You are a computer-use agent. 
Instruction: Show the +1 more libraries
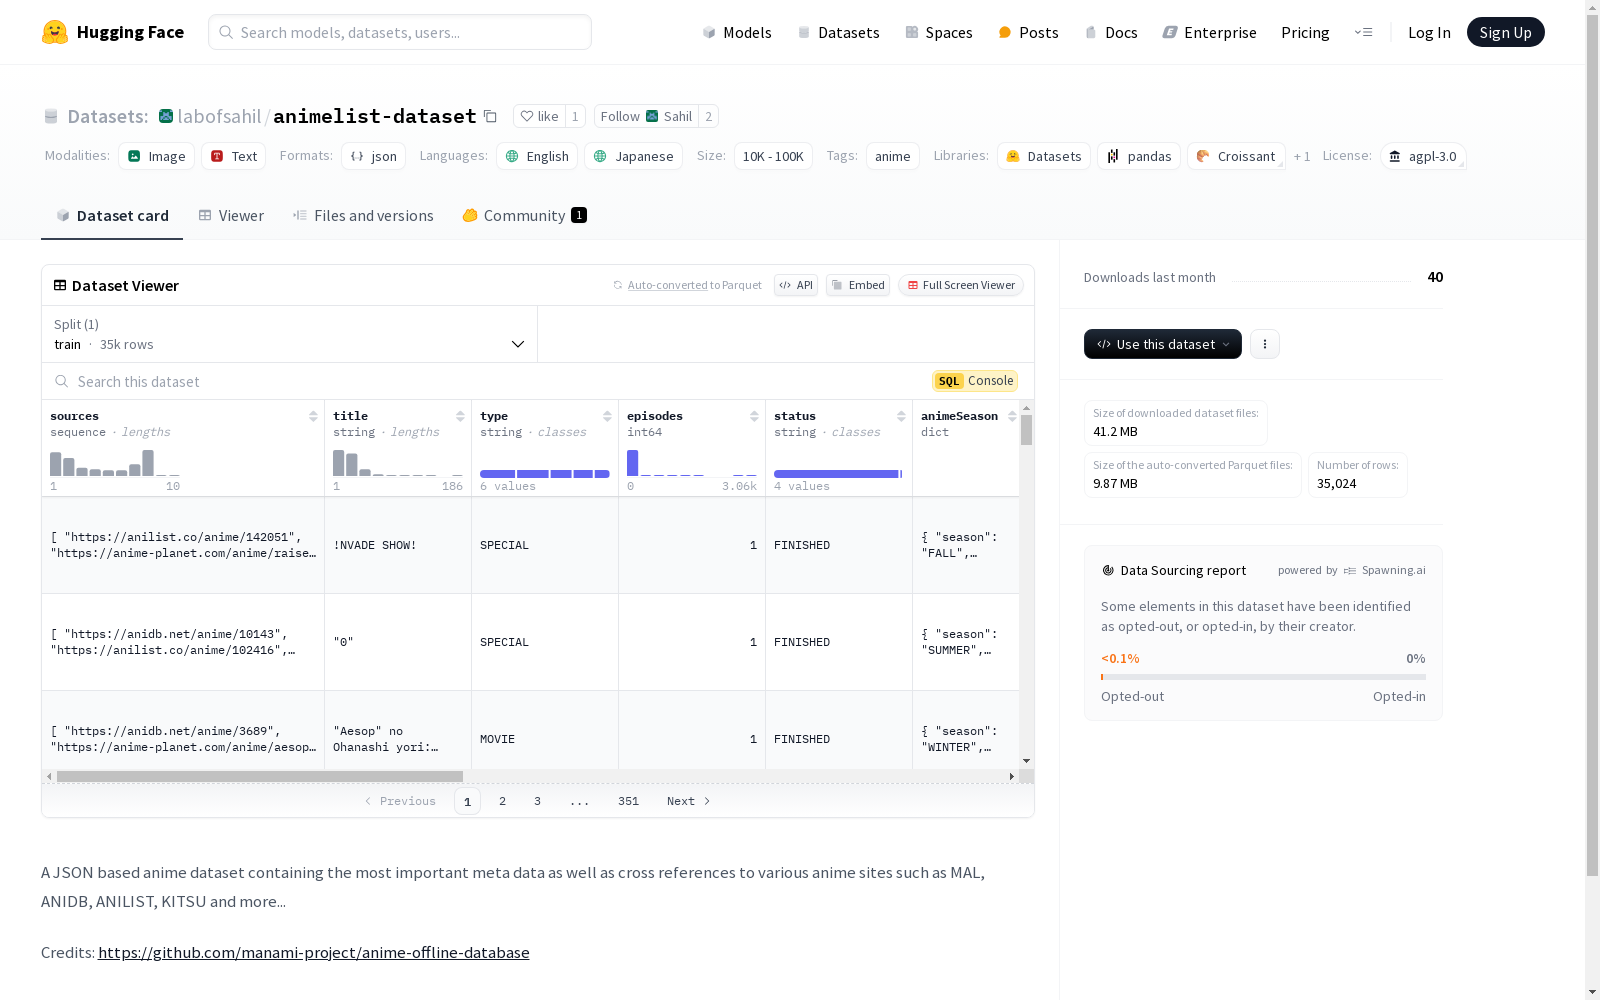(x=1302, y=157)
